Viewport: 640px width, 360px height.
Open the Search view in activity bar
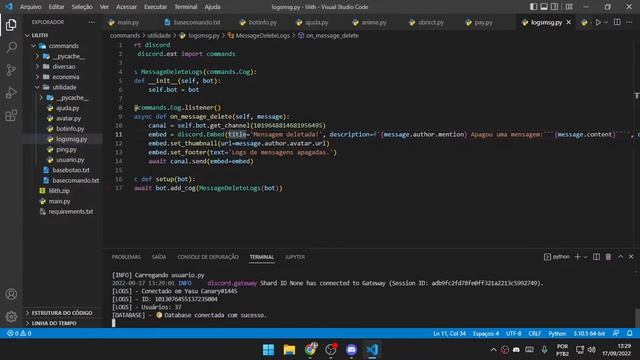pyautogui.click(x=11, y=47)
